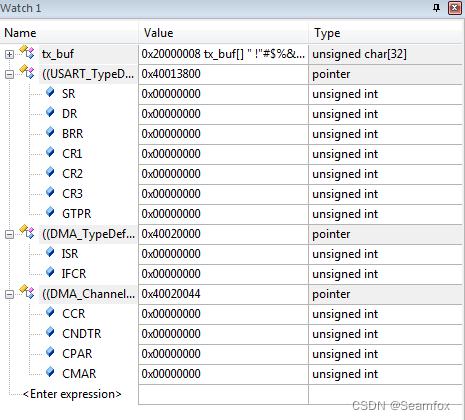Select the CPAR register name
This screenshot has width=465, height=420.
pos(77,354)
